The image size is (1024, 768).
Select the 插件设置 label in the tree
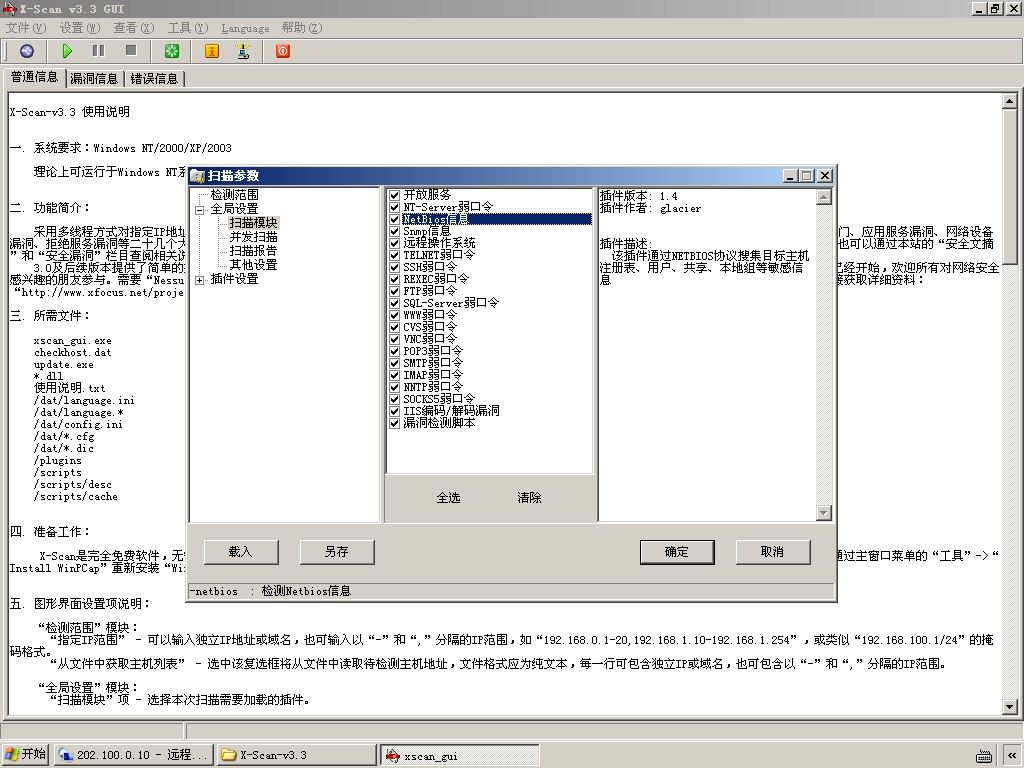pos(234,279)
